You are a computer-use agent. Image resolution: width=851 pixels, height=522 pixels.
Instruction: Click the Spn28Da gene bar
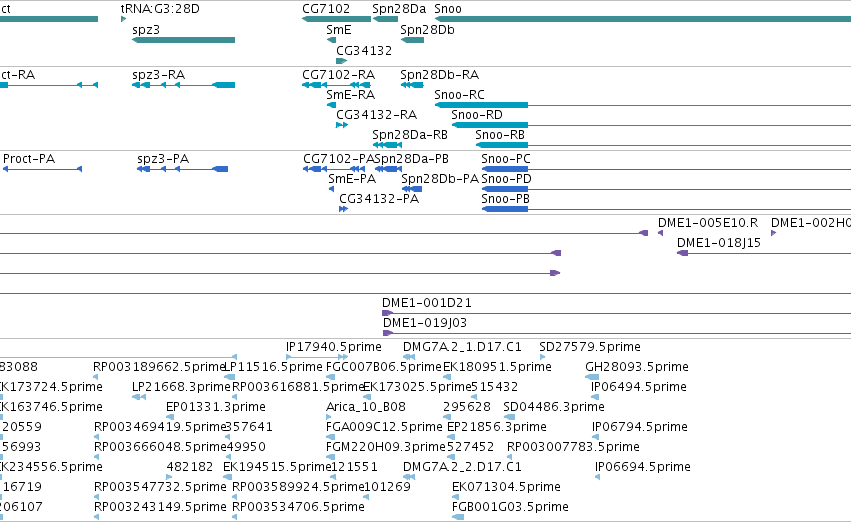tap(386, 19)
